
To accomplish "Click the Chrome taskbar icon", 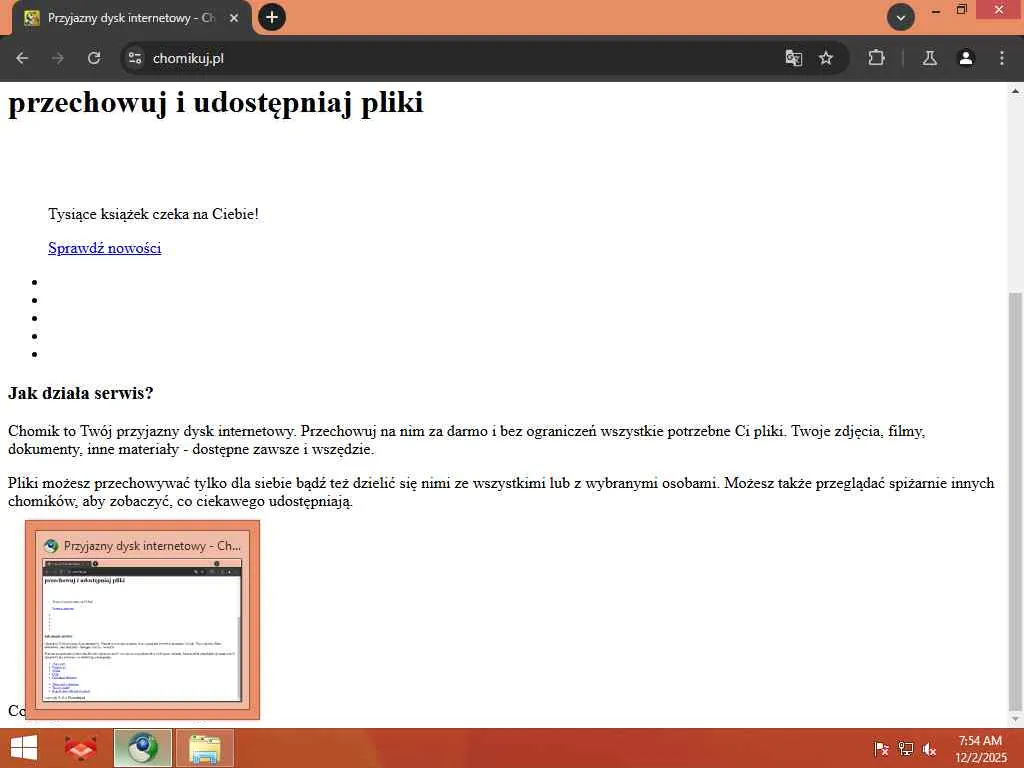I will [x=143, y=748].
